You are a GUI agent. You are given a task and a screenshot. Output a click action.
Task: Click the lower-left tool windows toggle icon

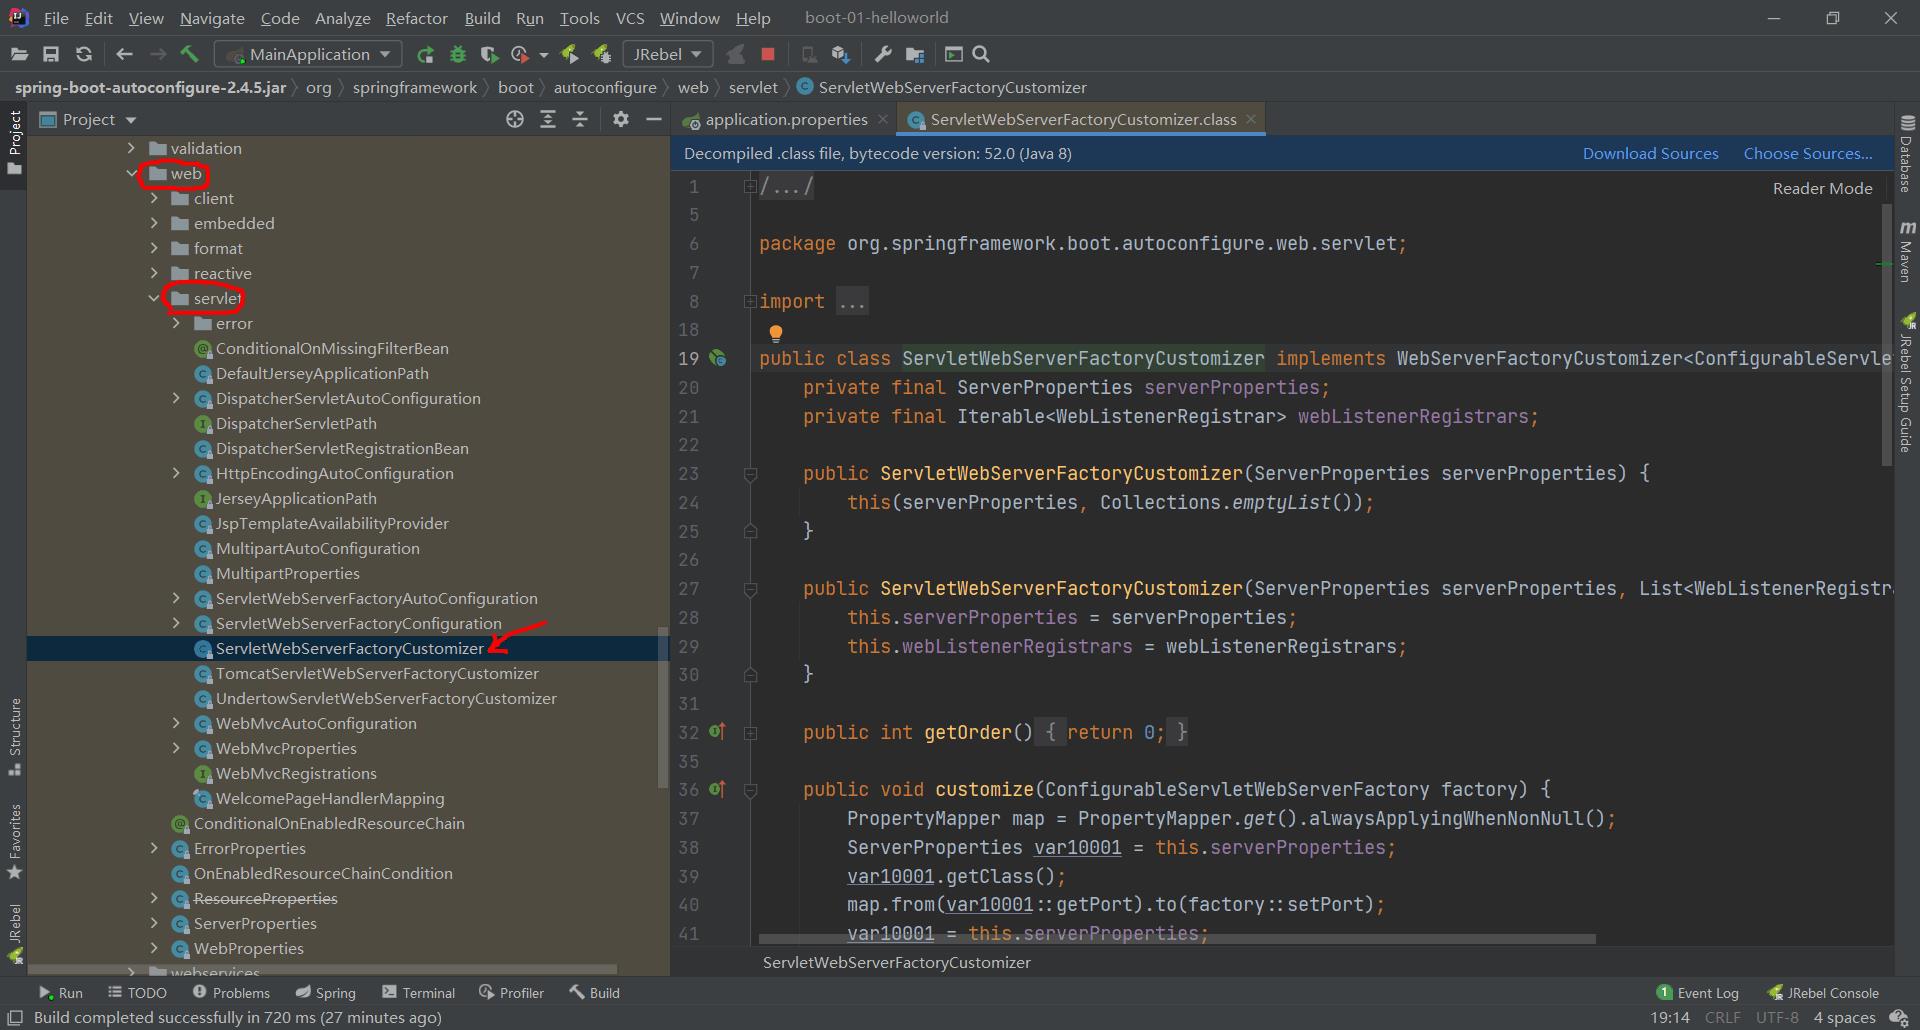15,1018
